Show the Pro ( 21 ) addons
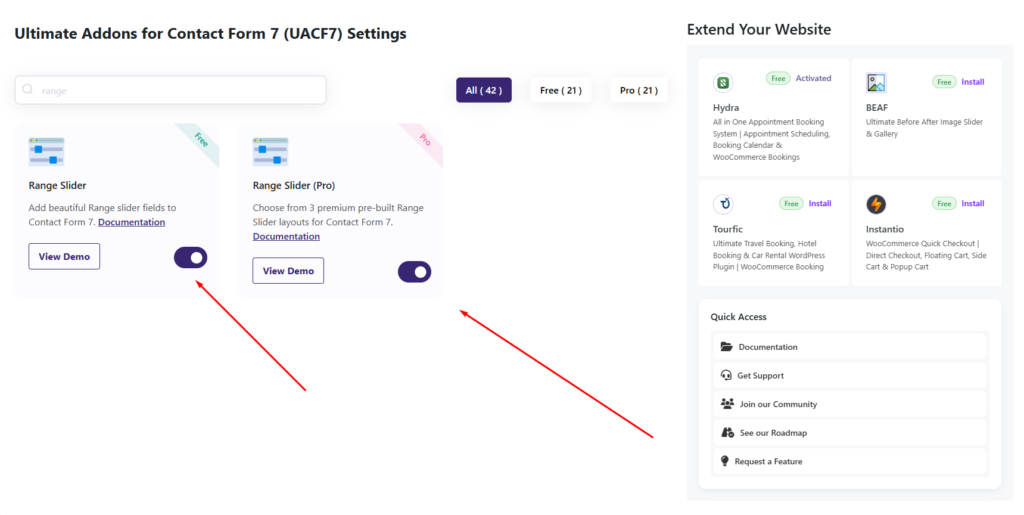Viewport: 1024px width, 515px height. (639, 90)
